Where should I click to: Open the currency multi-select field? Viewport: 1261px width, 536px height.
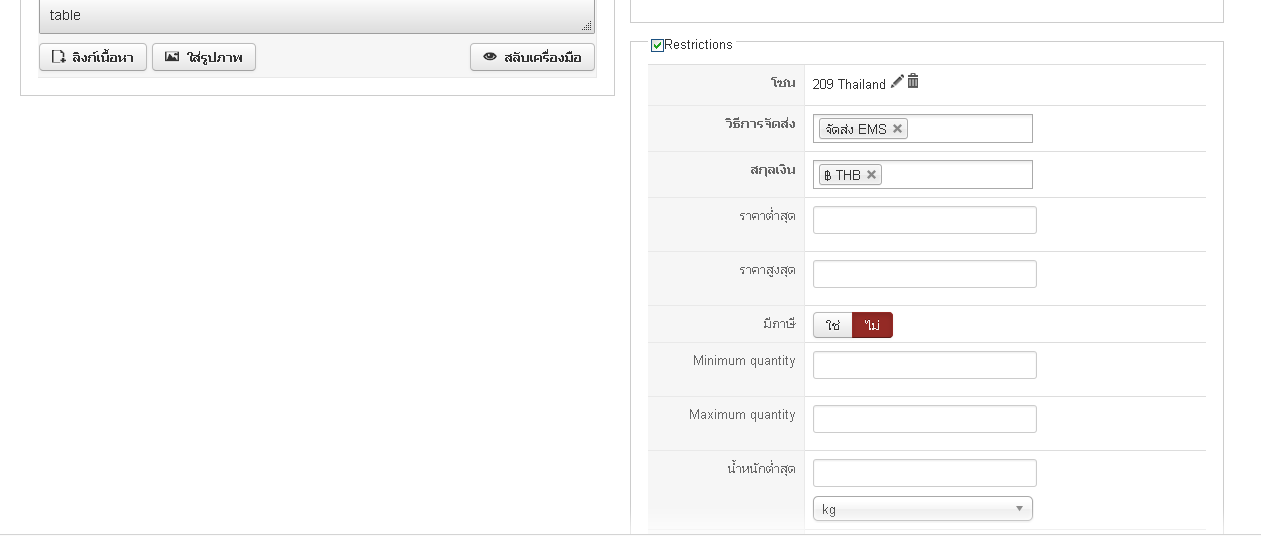click(x=923, y=175)
